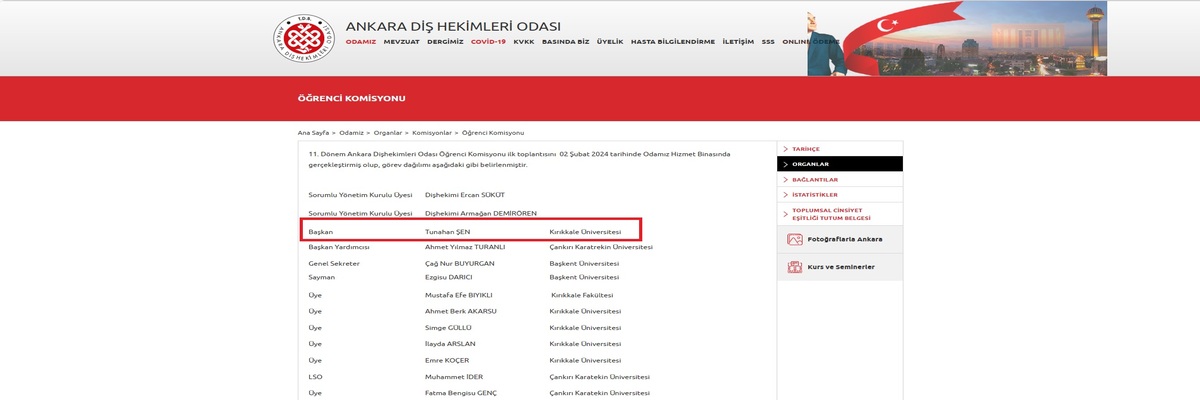Open BAĞLANTILAR sidebar link

[815, 180]
